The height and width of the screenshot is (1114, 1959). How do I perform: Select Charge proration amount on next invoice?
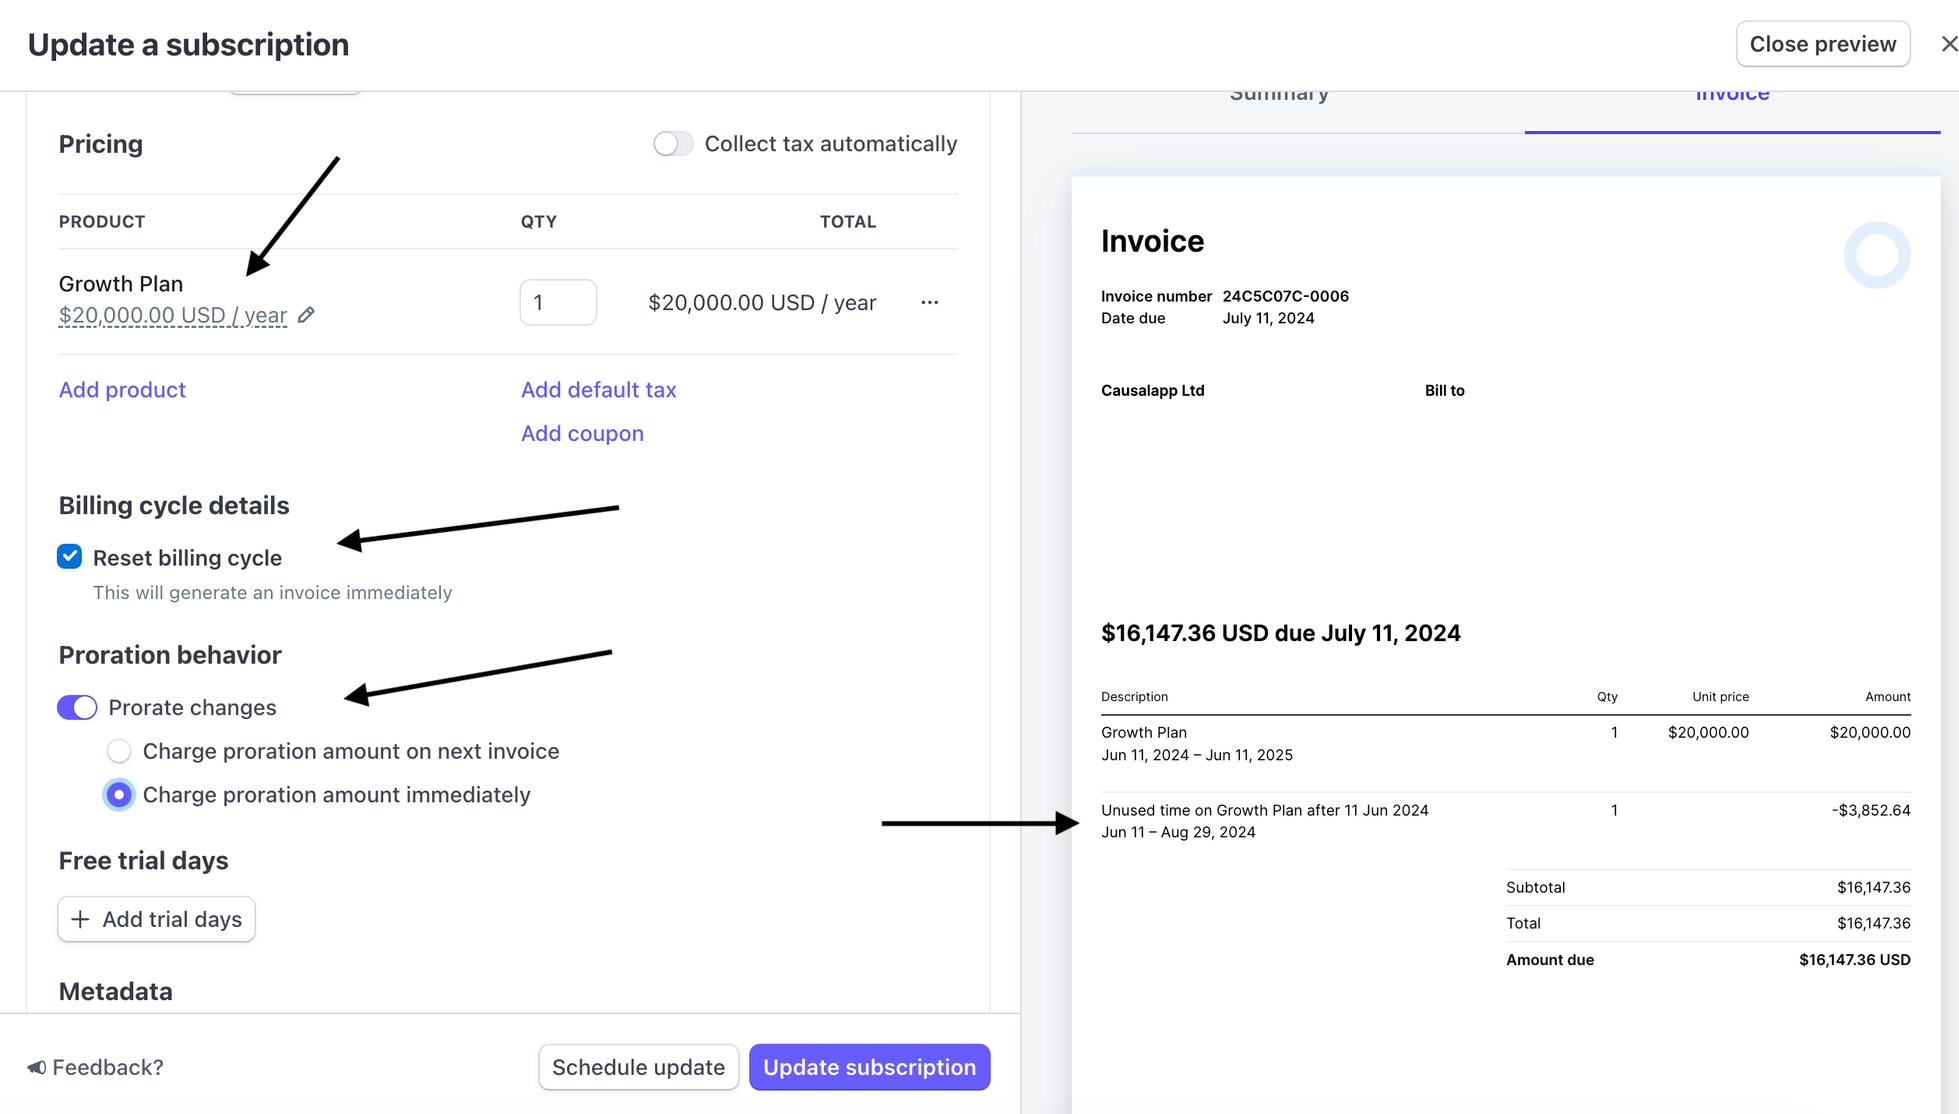click(119, 751)
